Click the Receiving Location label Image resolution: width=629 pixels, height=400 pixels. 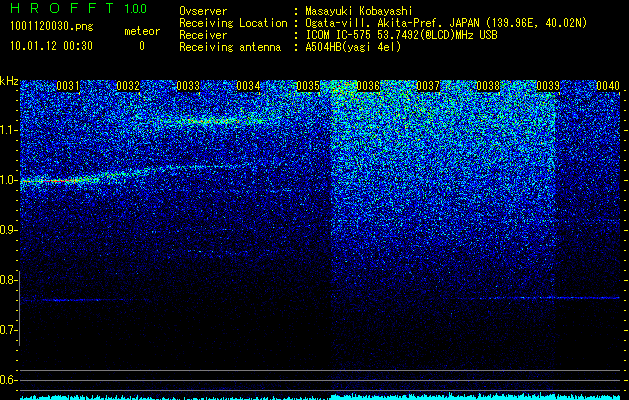pos(233,23)
